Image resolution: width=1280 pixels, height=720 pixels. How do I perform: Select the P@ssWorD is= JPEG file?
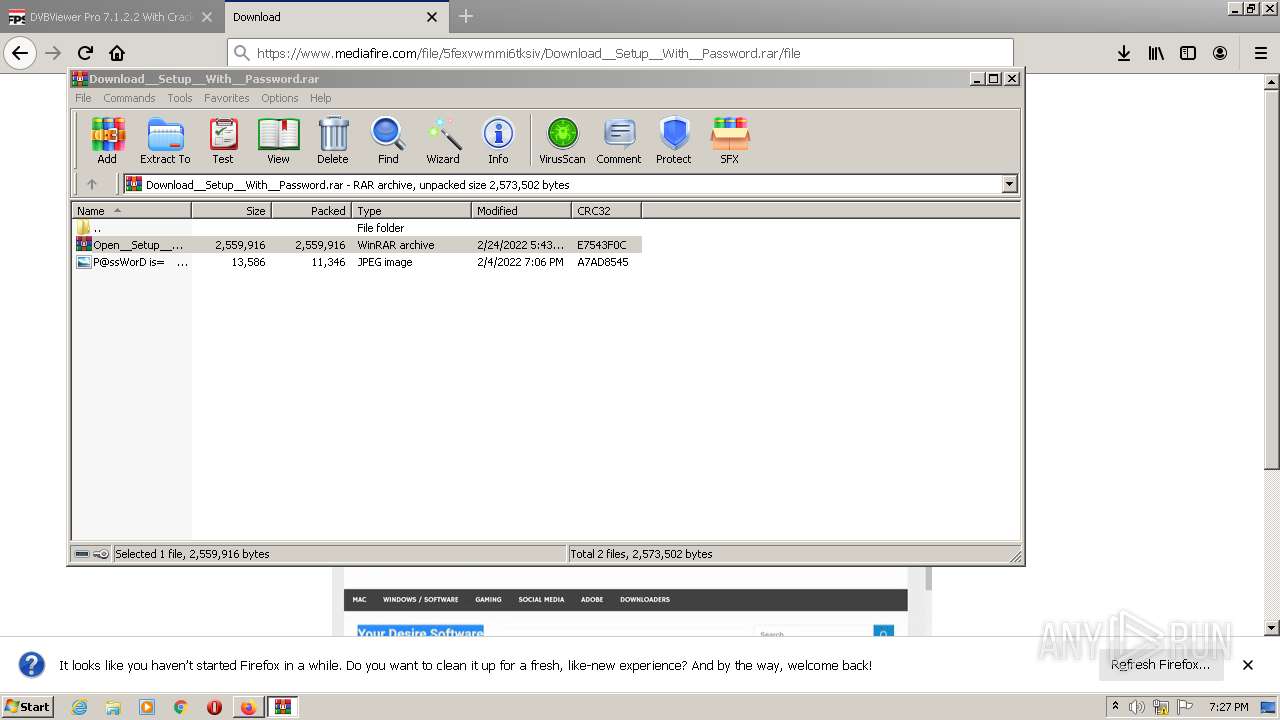point(356,262)
